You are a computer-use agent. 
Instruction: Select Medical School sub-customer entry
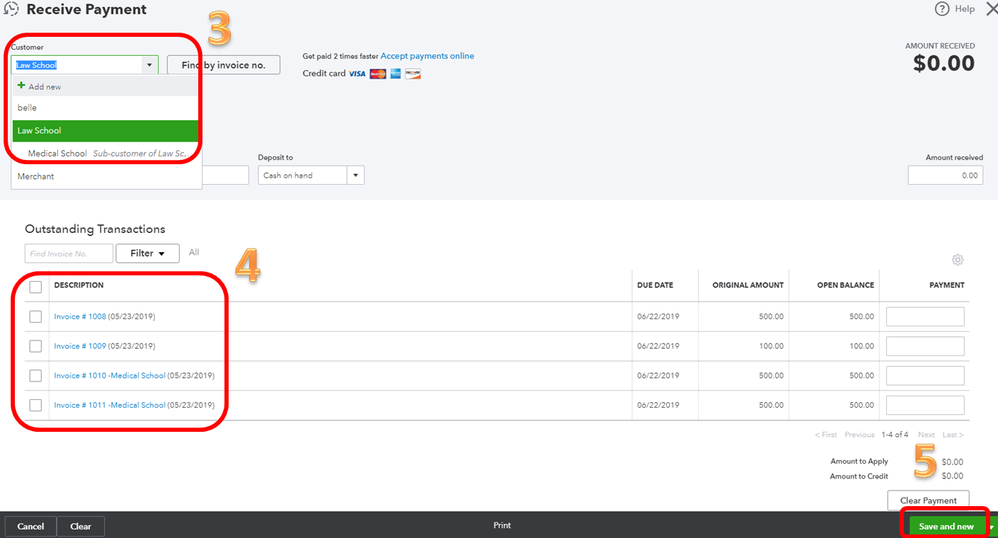(x=105, y=153)
